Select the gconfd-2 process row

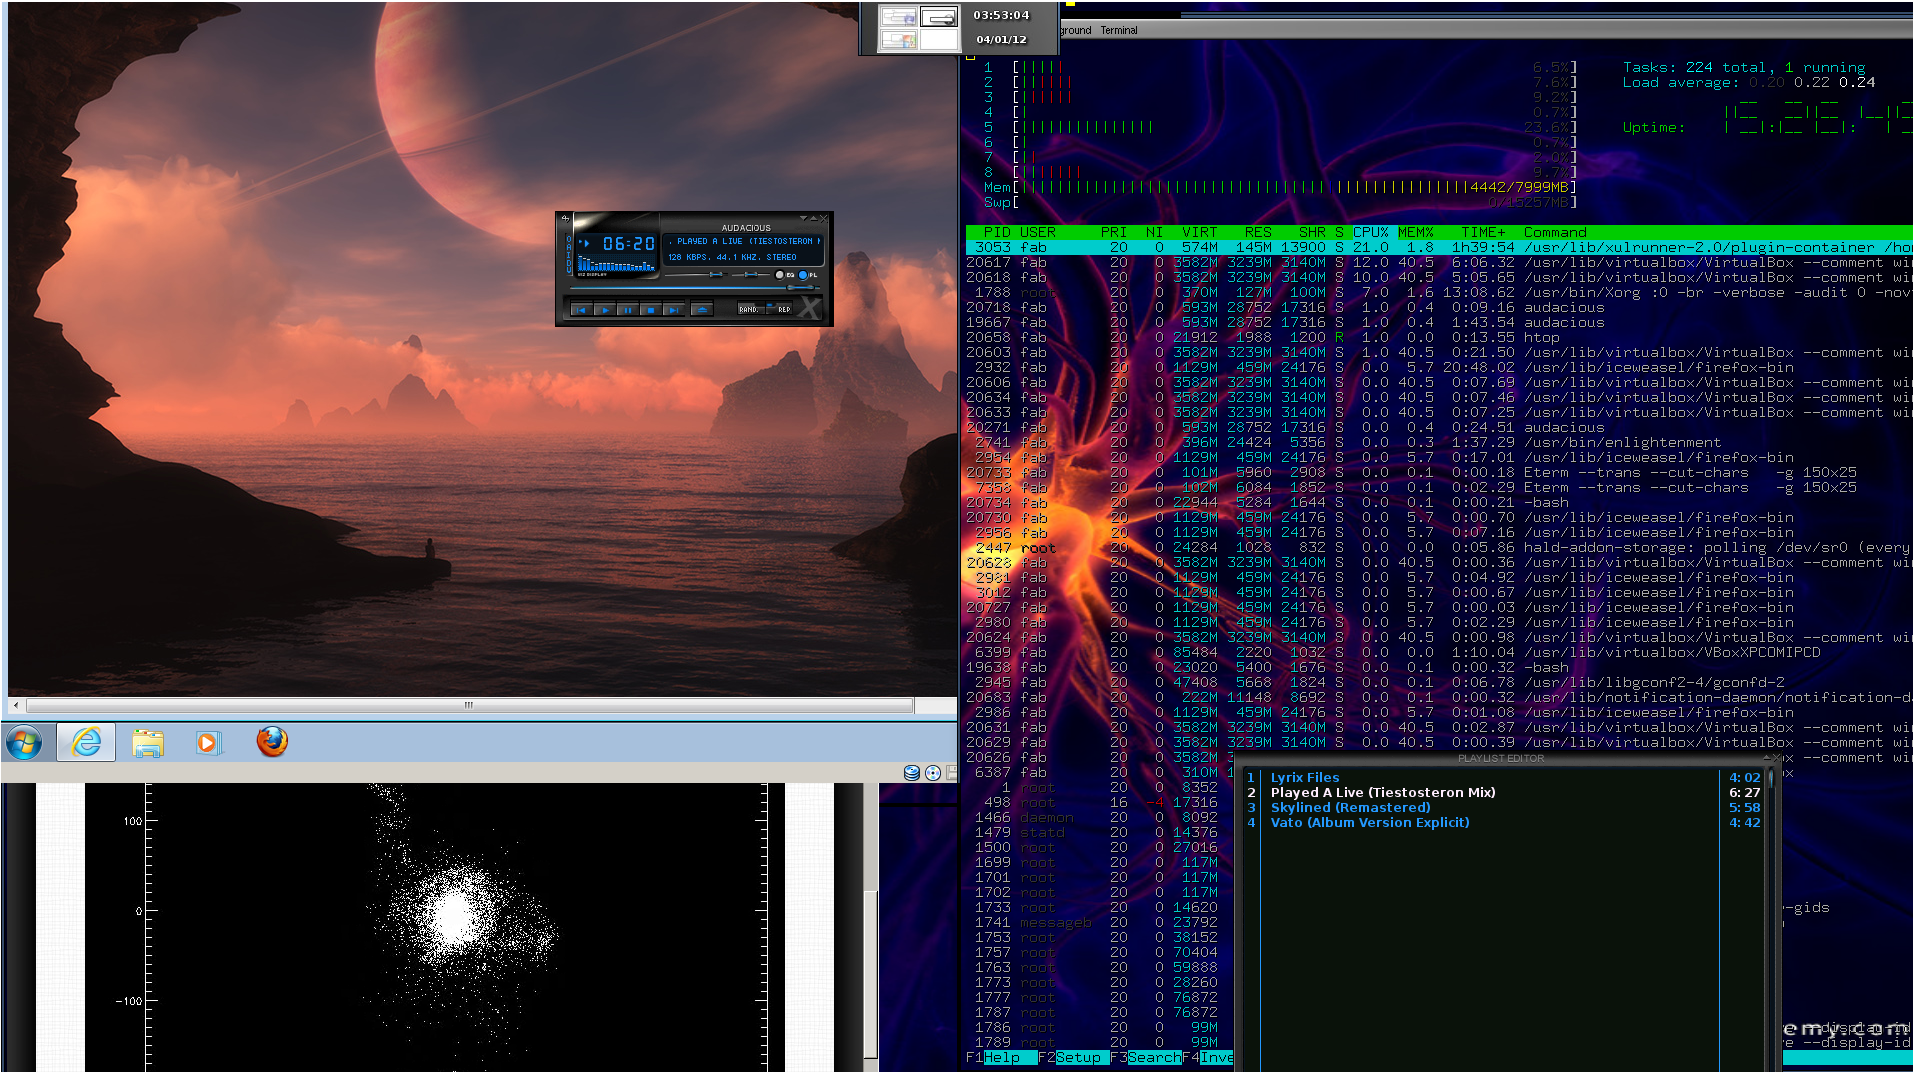point(1438,682)
